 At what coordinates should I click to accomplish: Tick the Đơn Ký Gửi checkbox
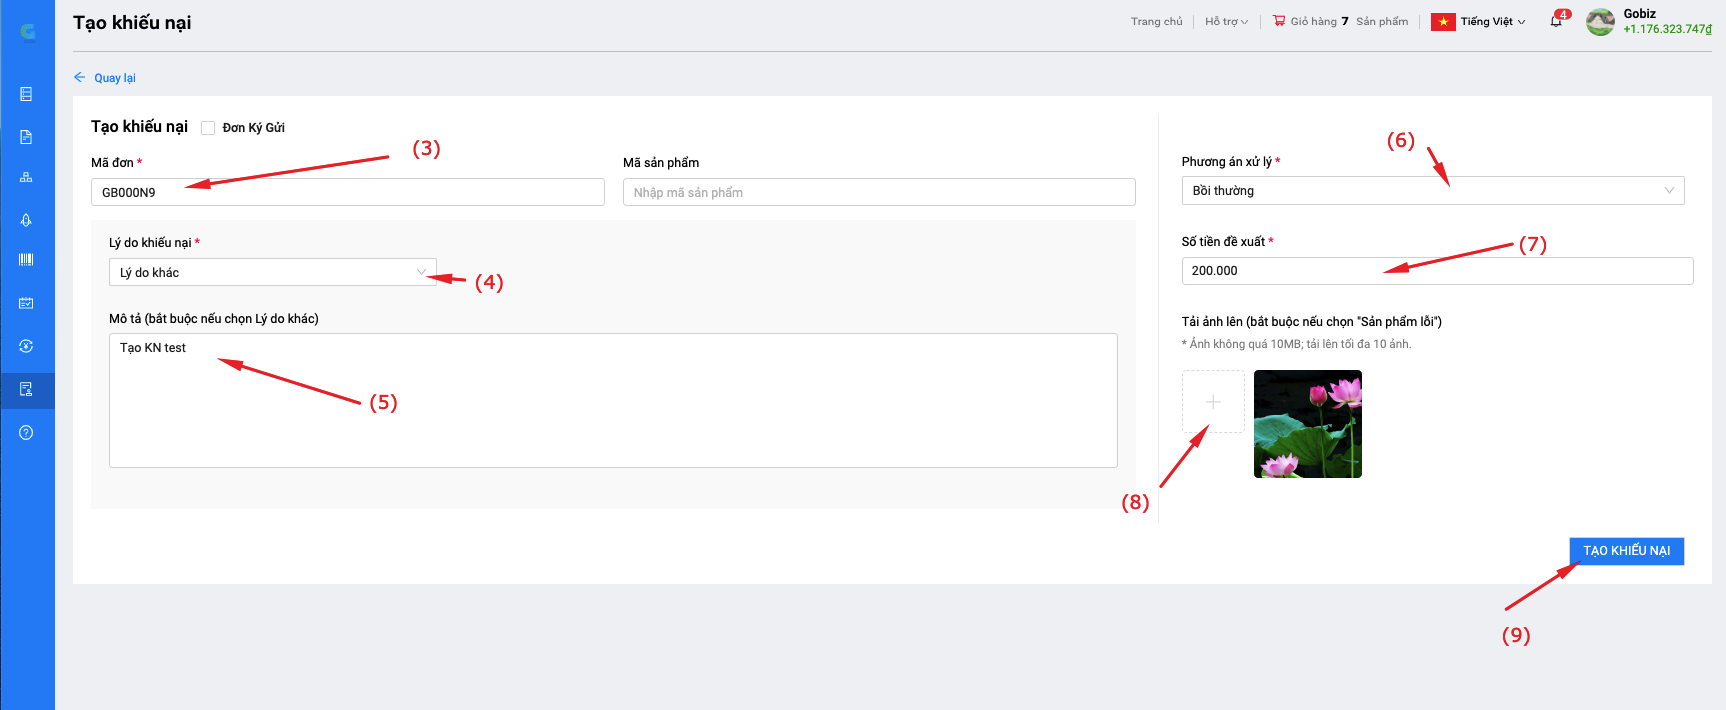[208, 128]
